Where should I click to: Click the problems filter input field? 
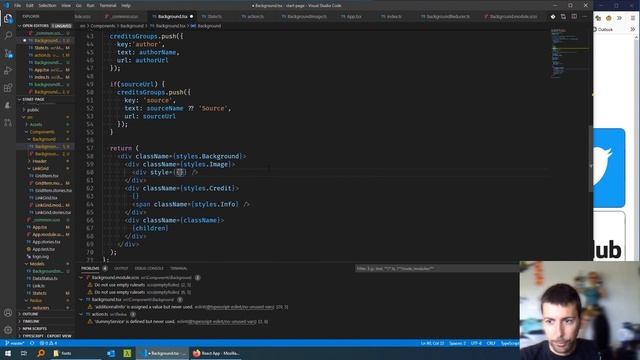point(437,269)
